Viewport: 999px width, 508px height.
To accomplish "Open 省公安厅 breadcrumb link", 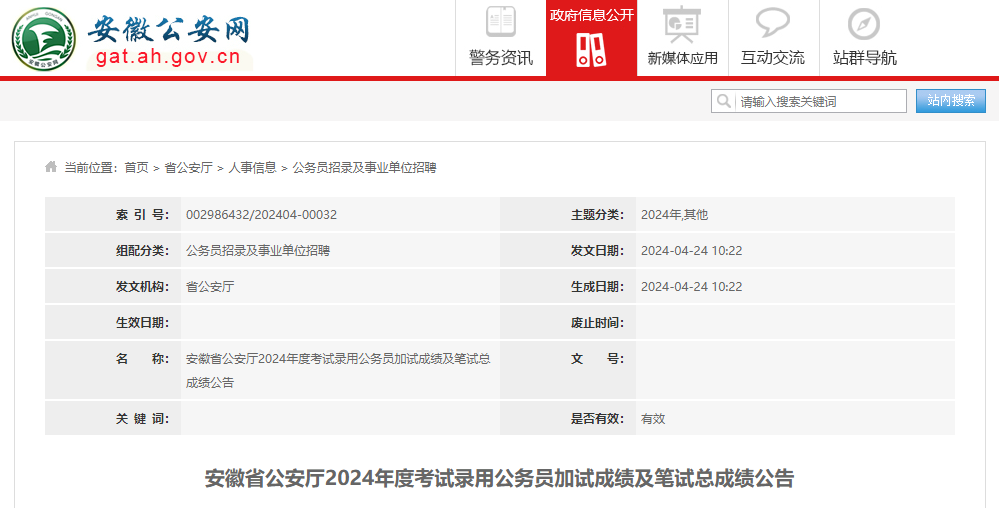I will [x=189, y=168].
